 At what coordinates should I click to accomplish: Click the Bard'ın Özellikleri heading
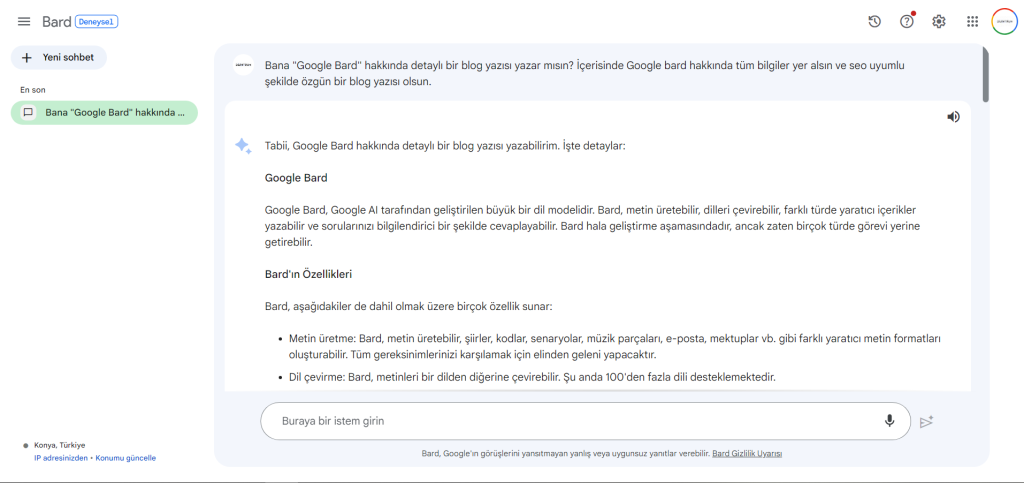[x=308, y=274]
